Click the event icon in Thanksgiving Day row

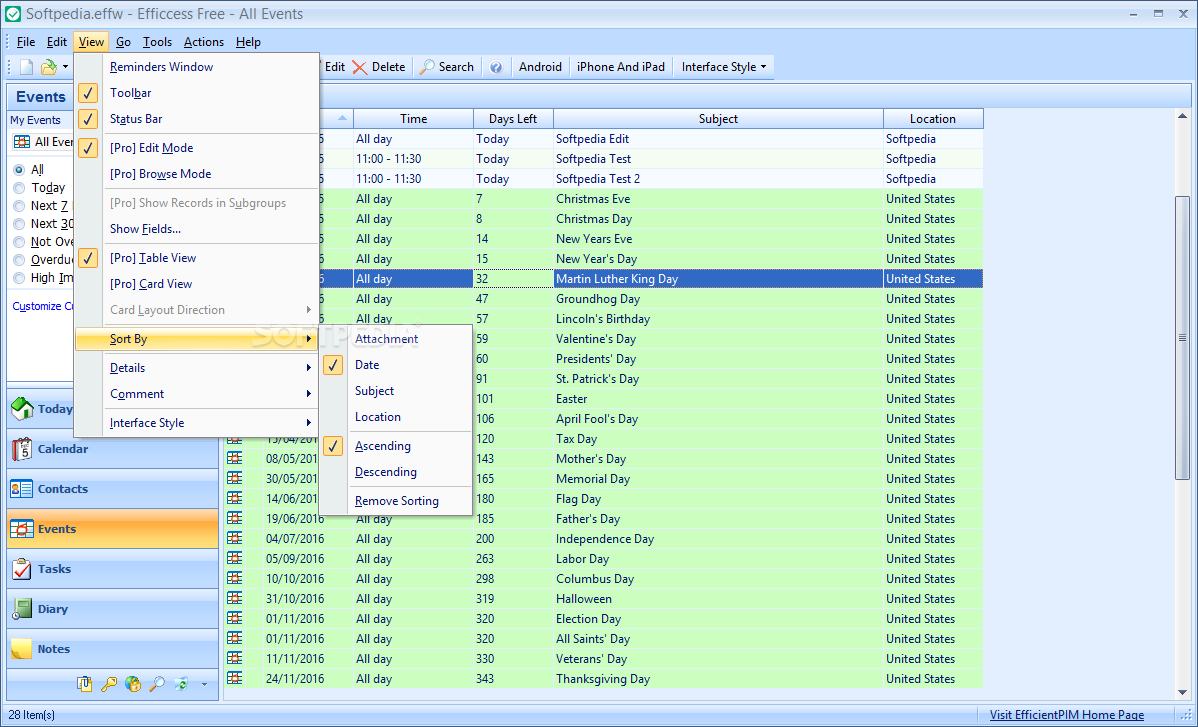tap(235, 678)
